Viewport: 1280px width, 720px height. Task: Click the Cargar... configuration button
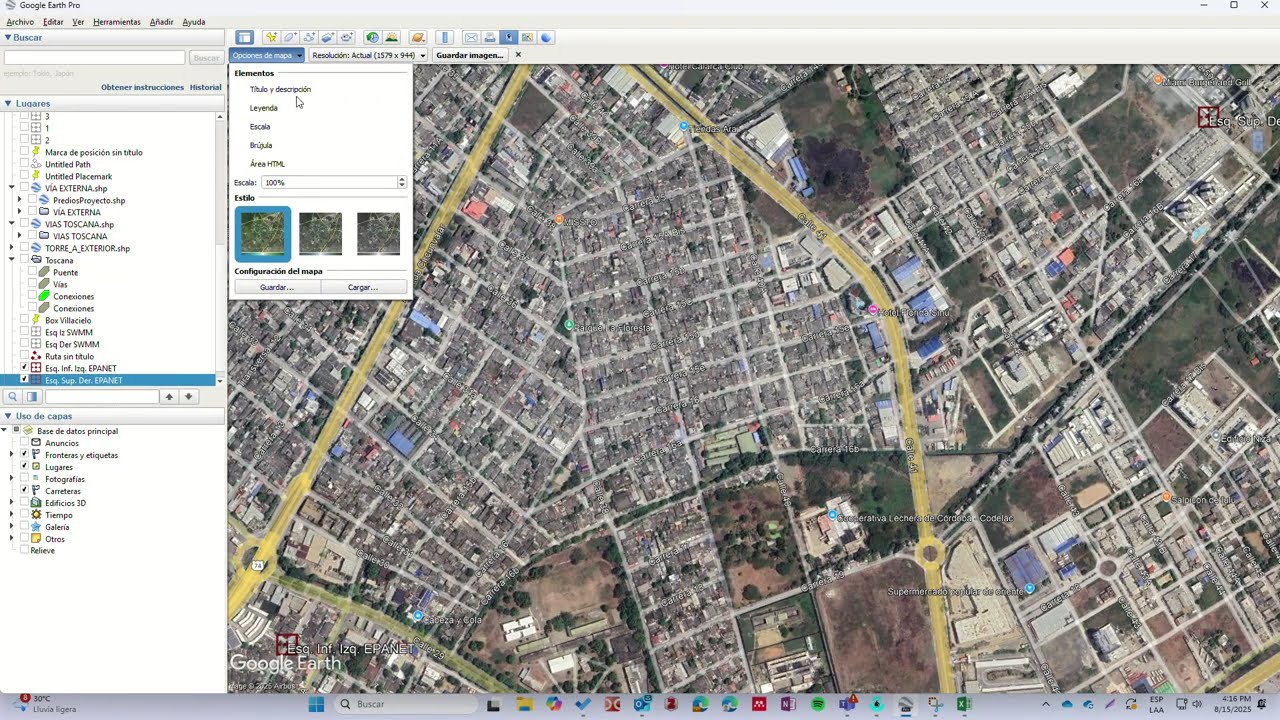[363, 287]
